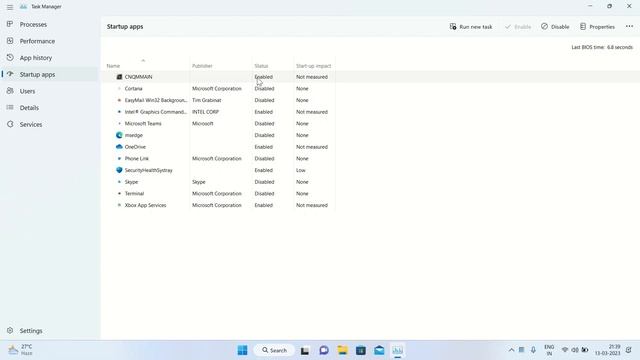Viewport: 640px width, 360px height.
Task: Open Task Manager Settings
Action: 31,331
